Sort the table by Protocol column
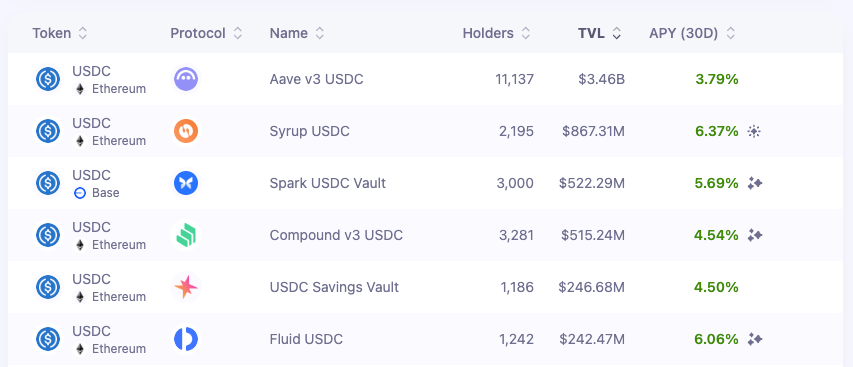The width and height of the screenshot is (853, 367). point(206,33)
